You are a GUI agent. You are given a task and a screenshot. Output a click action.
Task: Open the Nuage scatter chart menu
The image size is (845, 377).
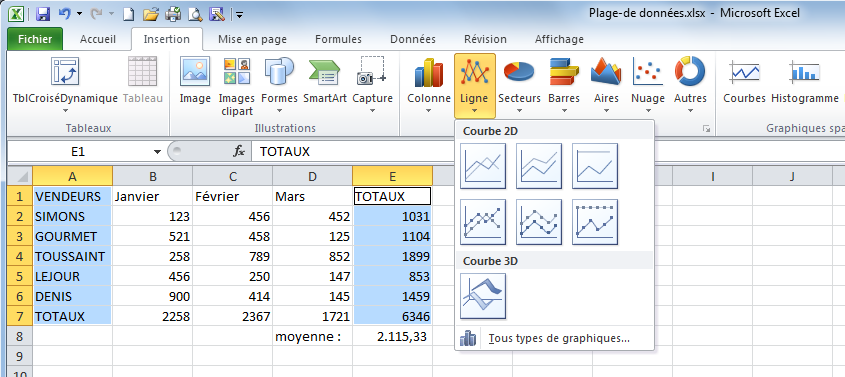(x=647, y=85)
